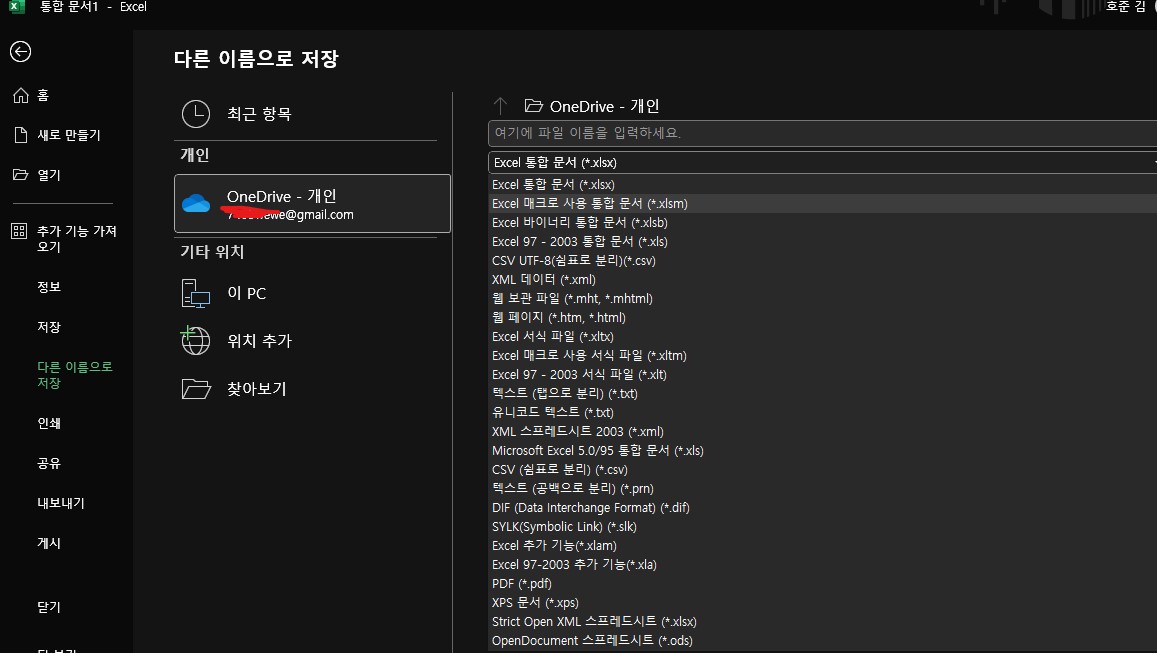Click the Open folder icon in sidebar
The image size is (1157, 653).
click(21, 175)
